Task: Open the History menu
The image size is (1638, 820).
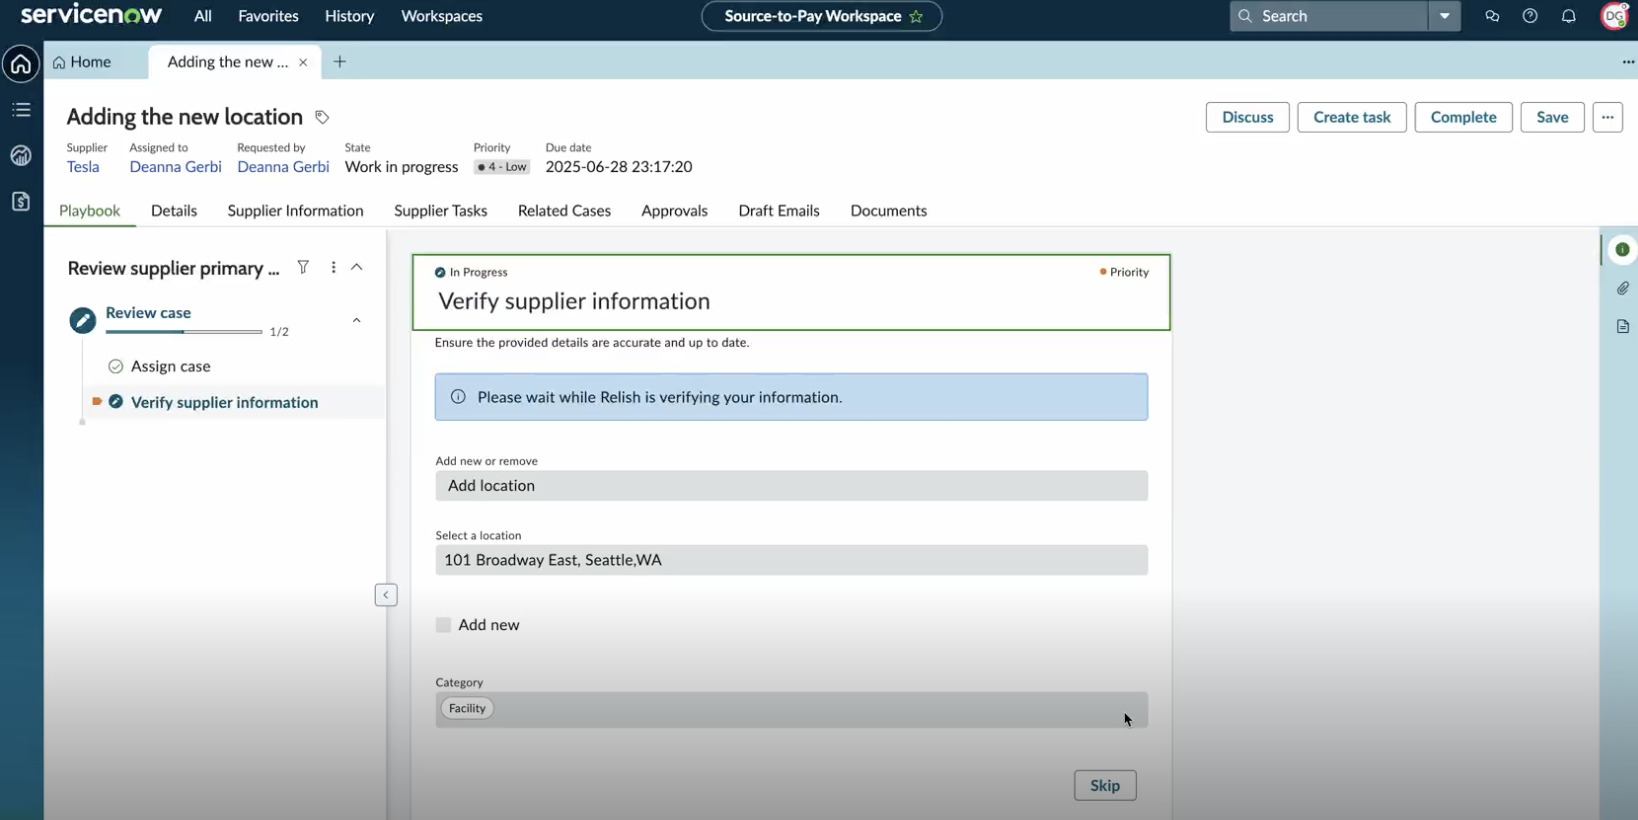Action: point(349,16)
